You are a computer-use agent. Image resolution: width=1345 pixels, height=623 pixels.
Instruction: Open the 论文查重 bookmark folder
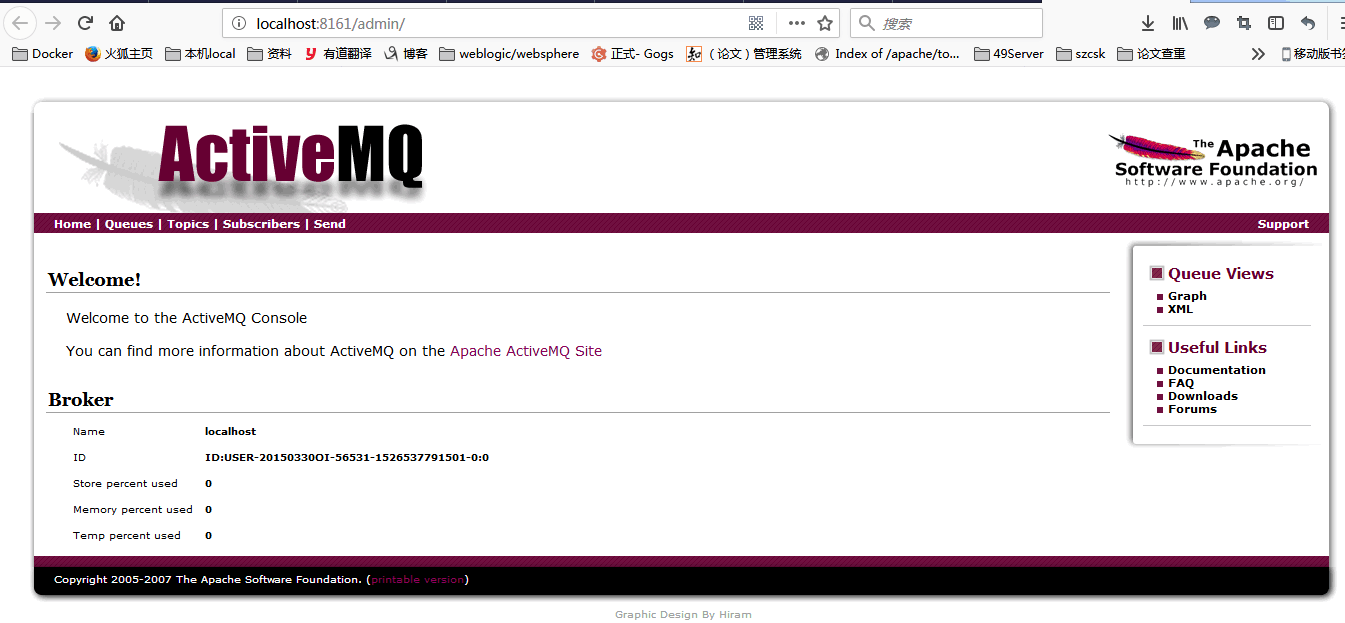1151,54
